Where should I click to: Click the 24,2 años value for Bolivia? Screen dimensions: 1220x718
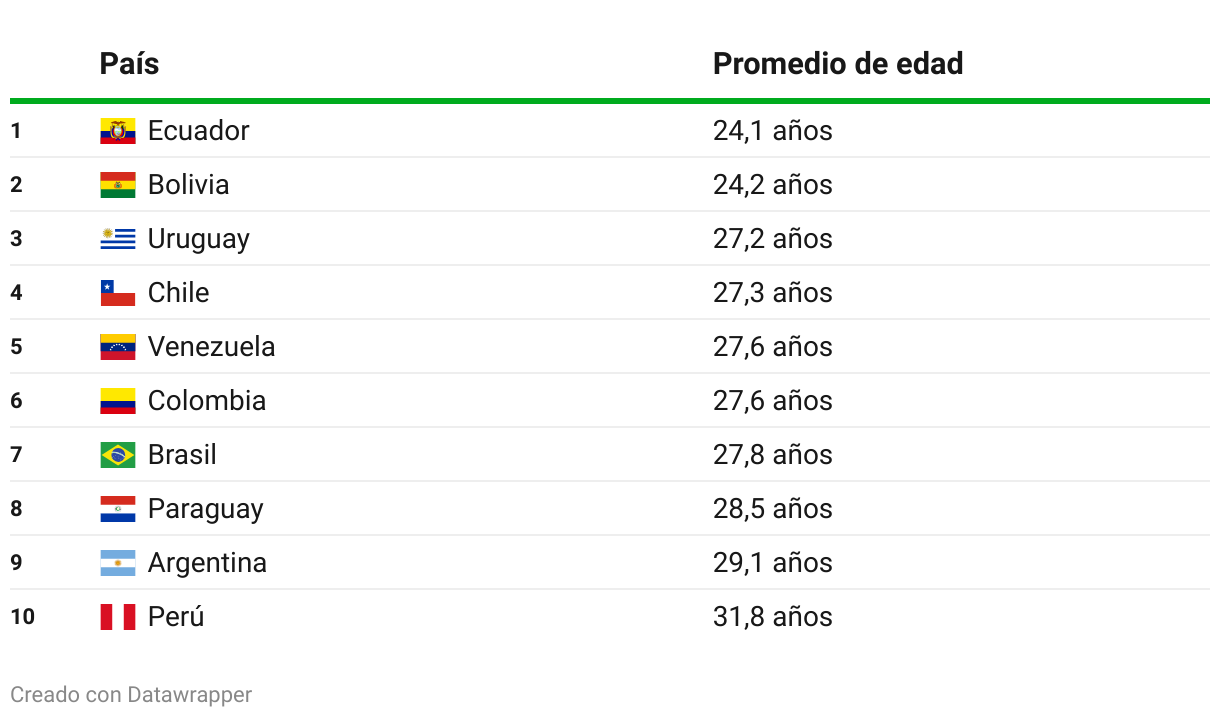(773, 185)
